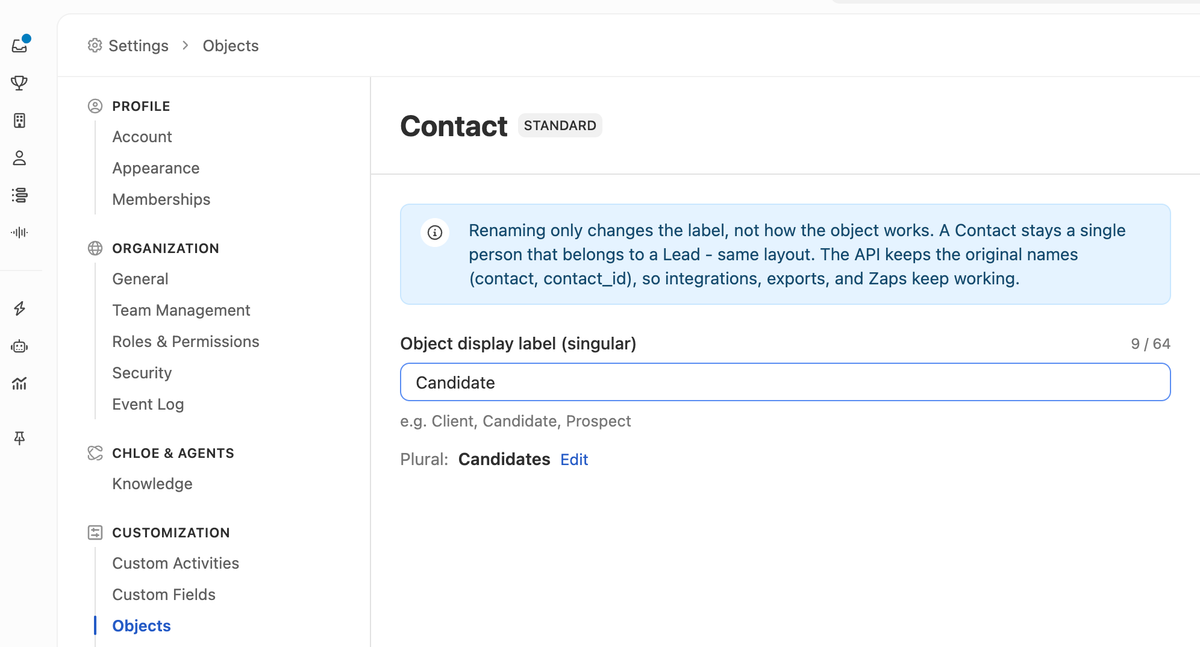Click the Profile section person icon

[95, 106]
